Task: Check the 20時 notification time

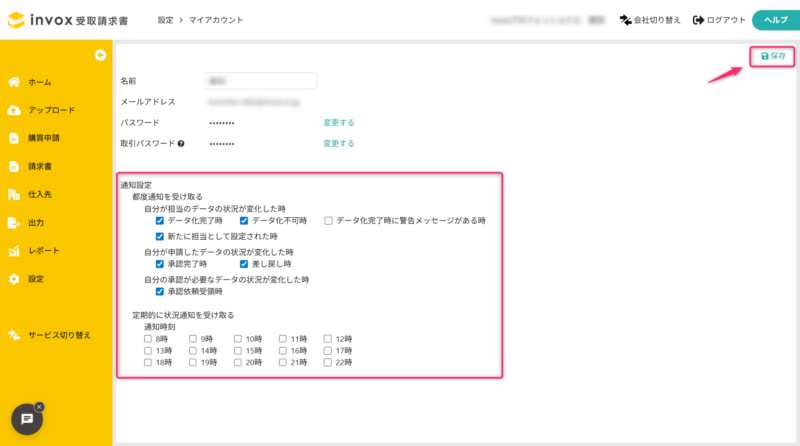Action: tap(238, 362)
